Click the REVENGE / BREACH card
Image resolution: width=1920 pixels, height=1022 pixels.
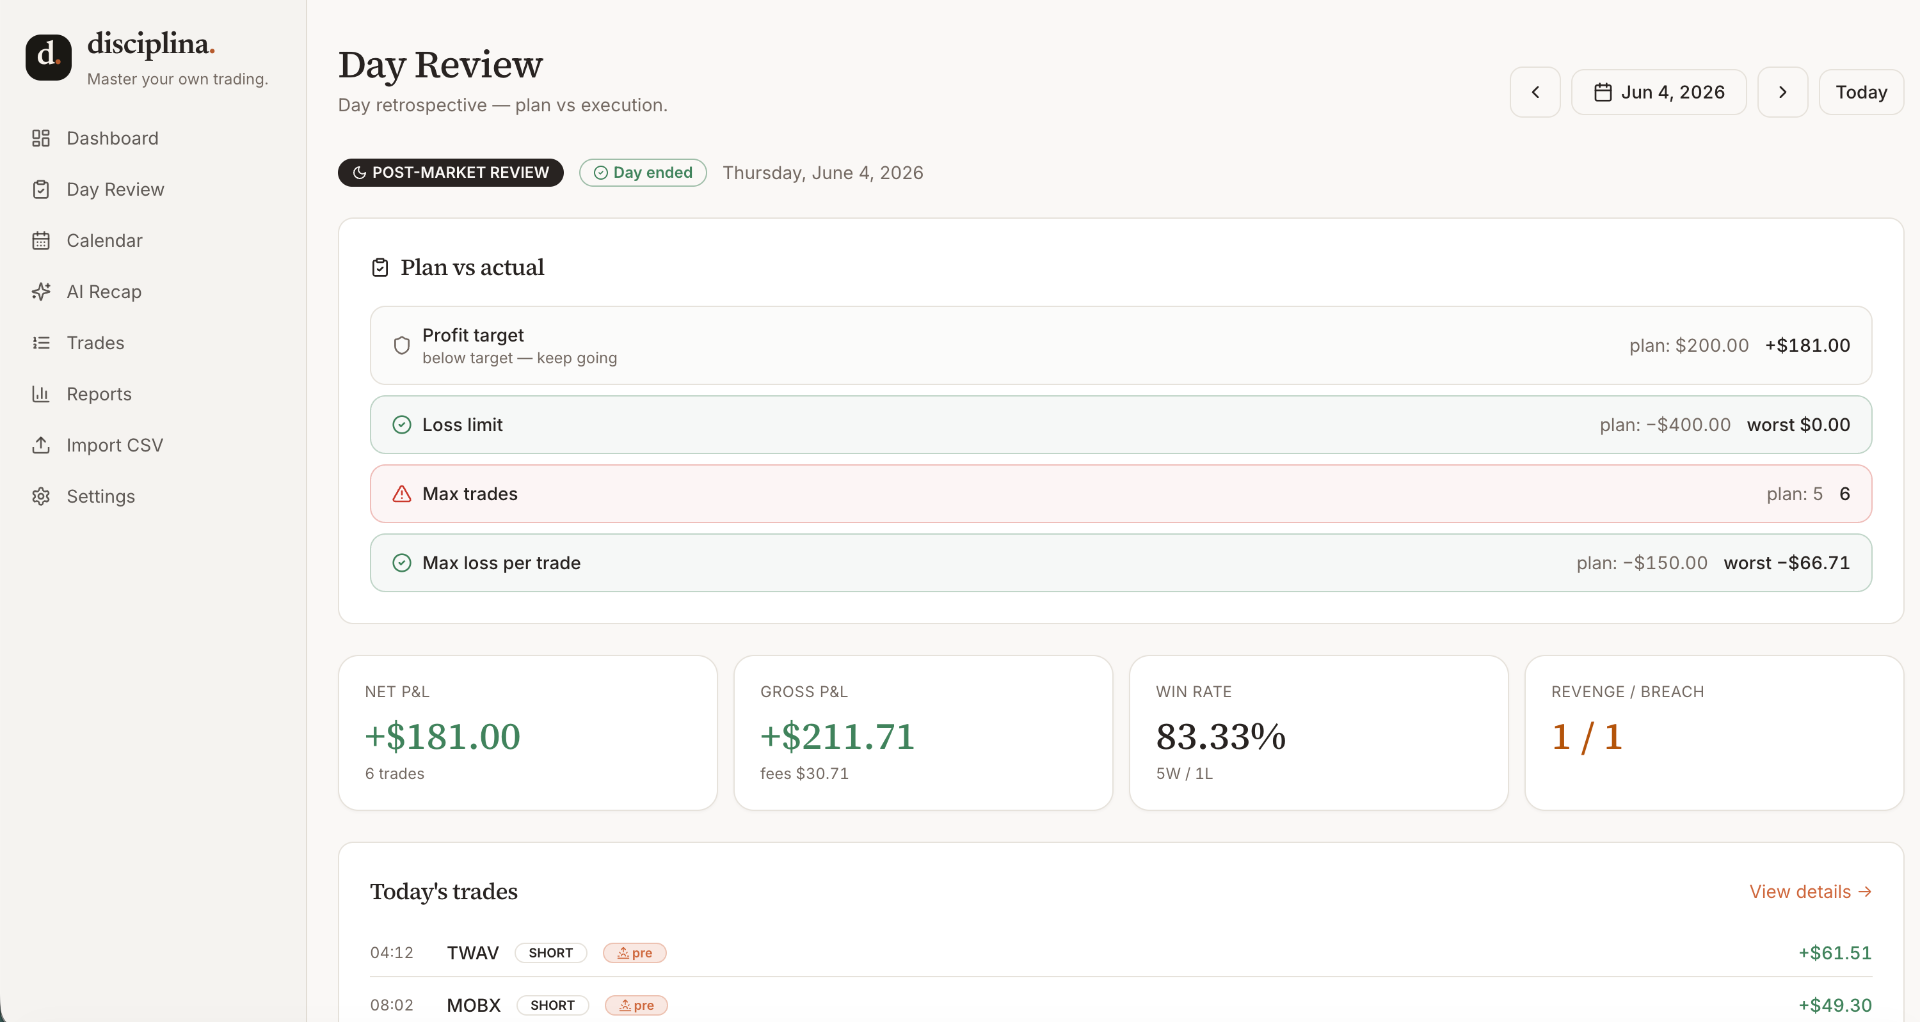coord(1714,733)
